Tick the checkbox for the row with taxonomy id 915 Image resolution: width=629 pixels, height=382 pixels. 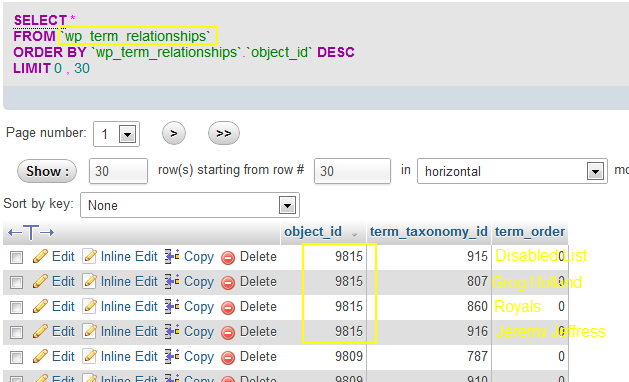click(16, 257)
